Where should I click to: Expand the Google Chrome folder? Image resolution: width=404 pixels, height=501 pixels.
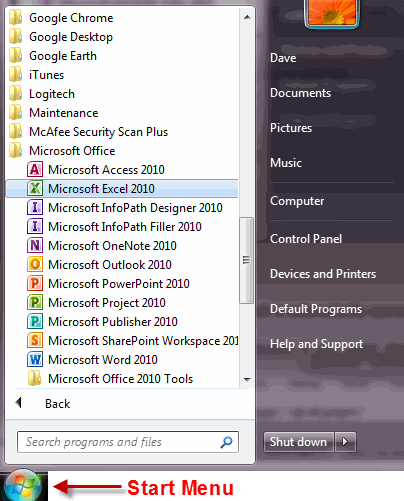(x=61, y=18)
